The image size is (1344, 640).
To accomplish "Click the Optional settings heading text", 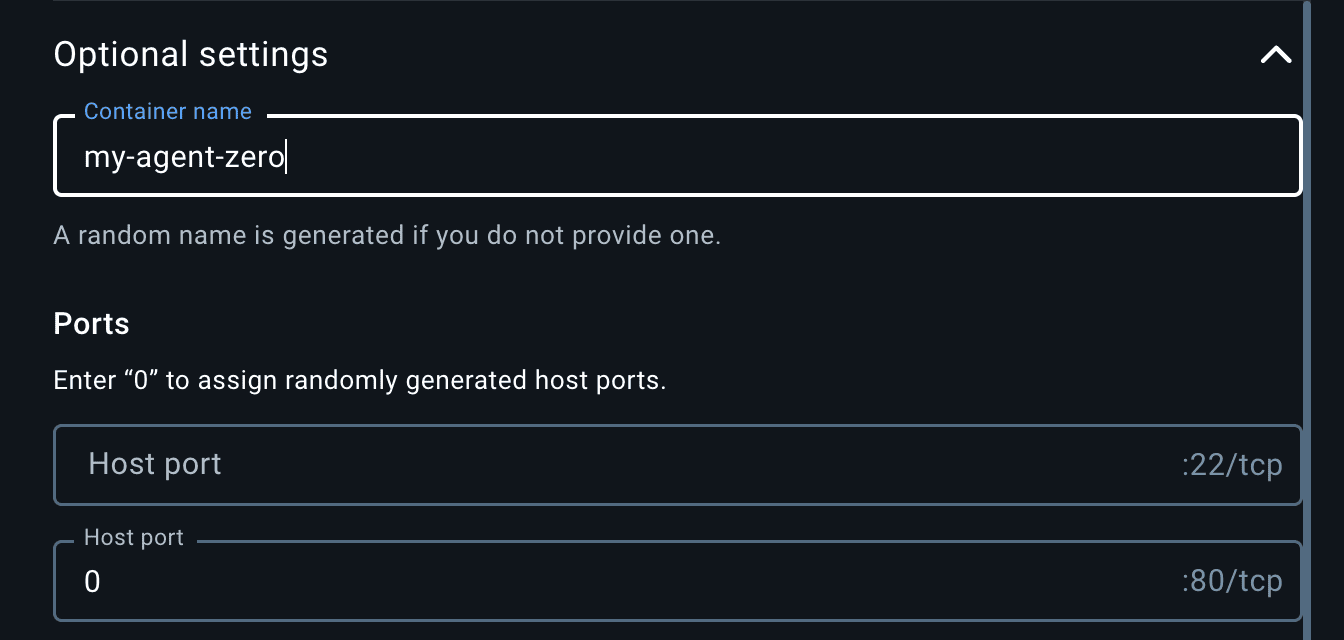I will click(x=190, y=54).
